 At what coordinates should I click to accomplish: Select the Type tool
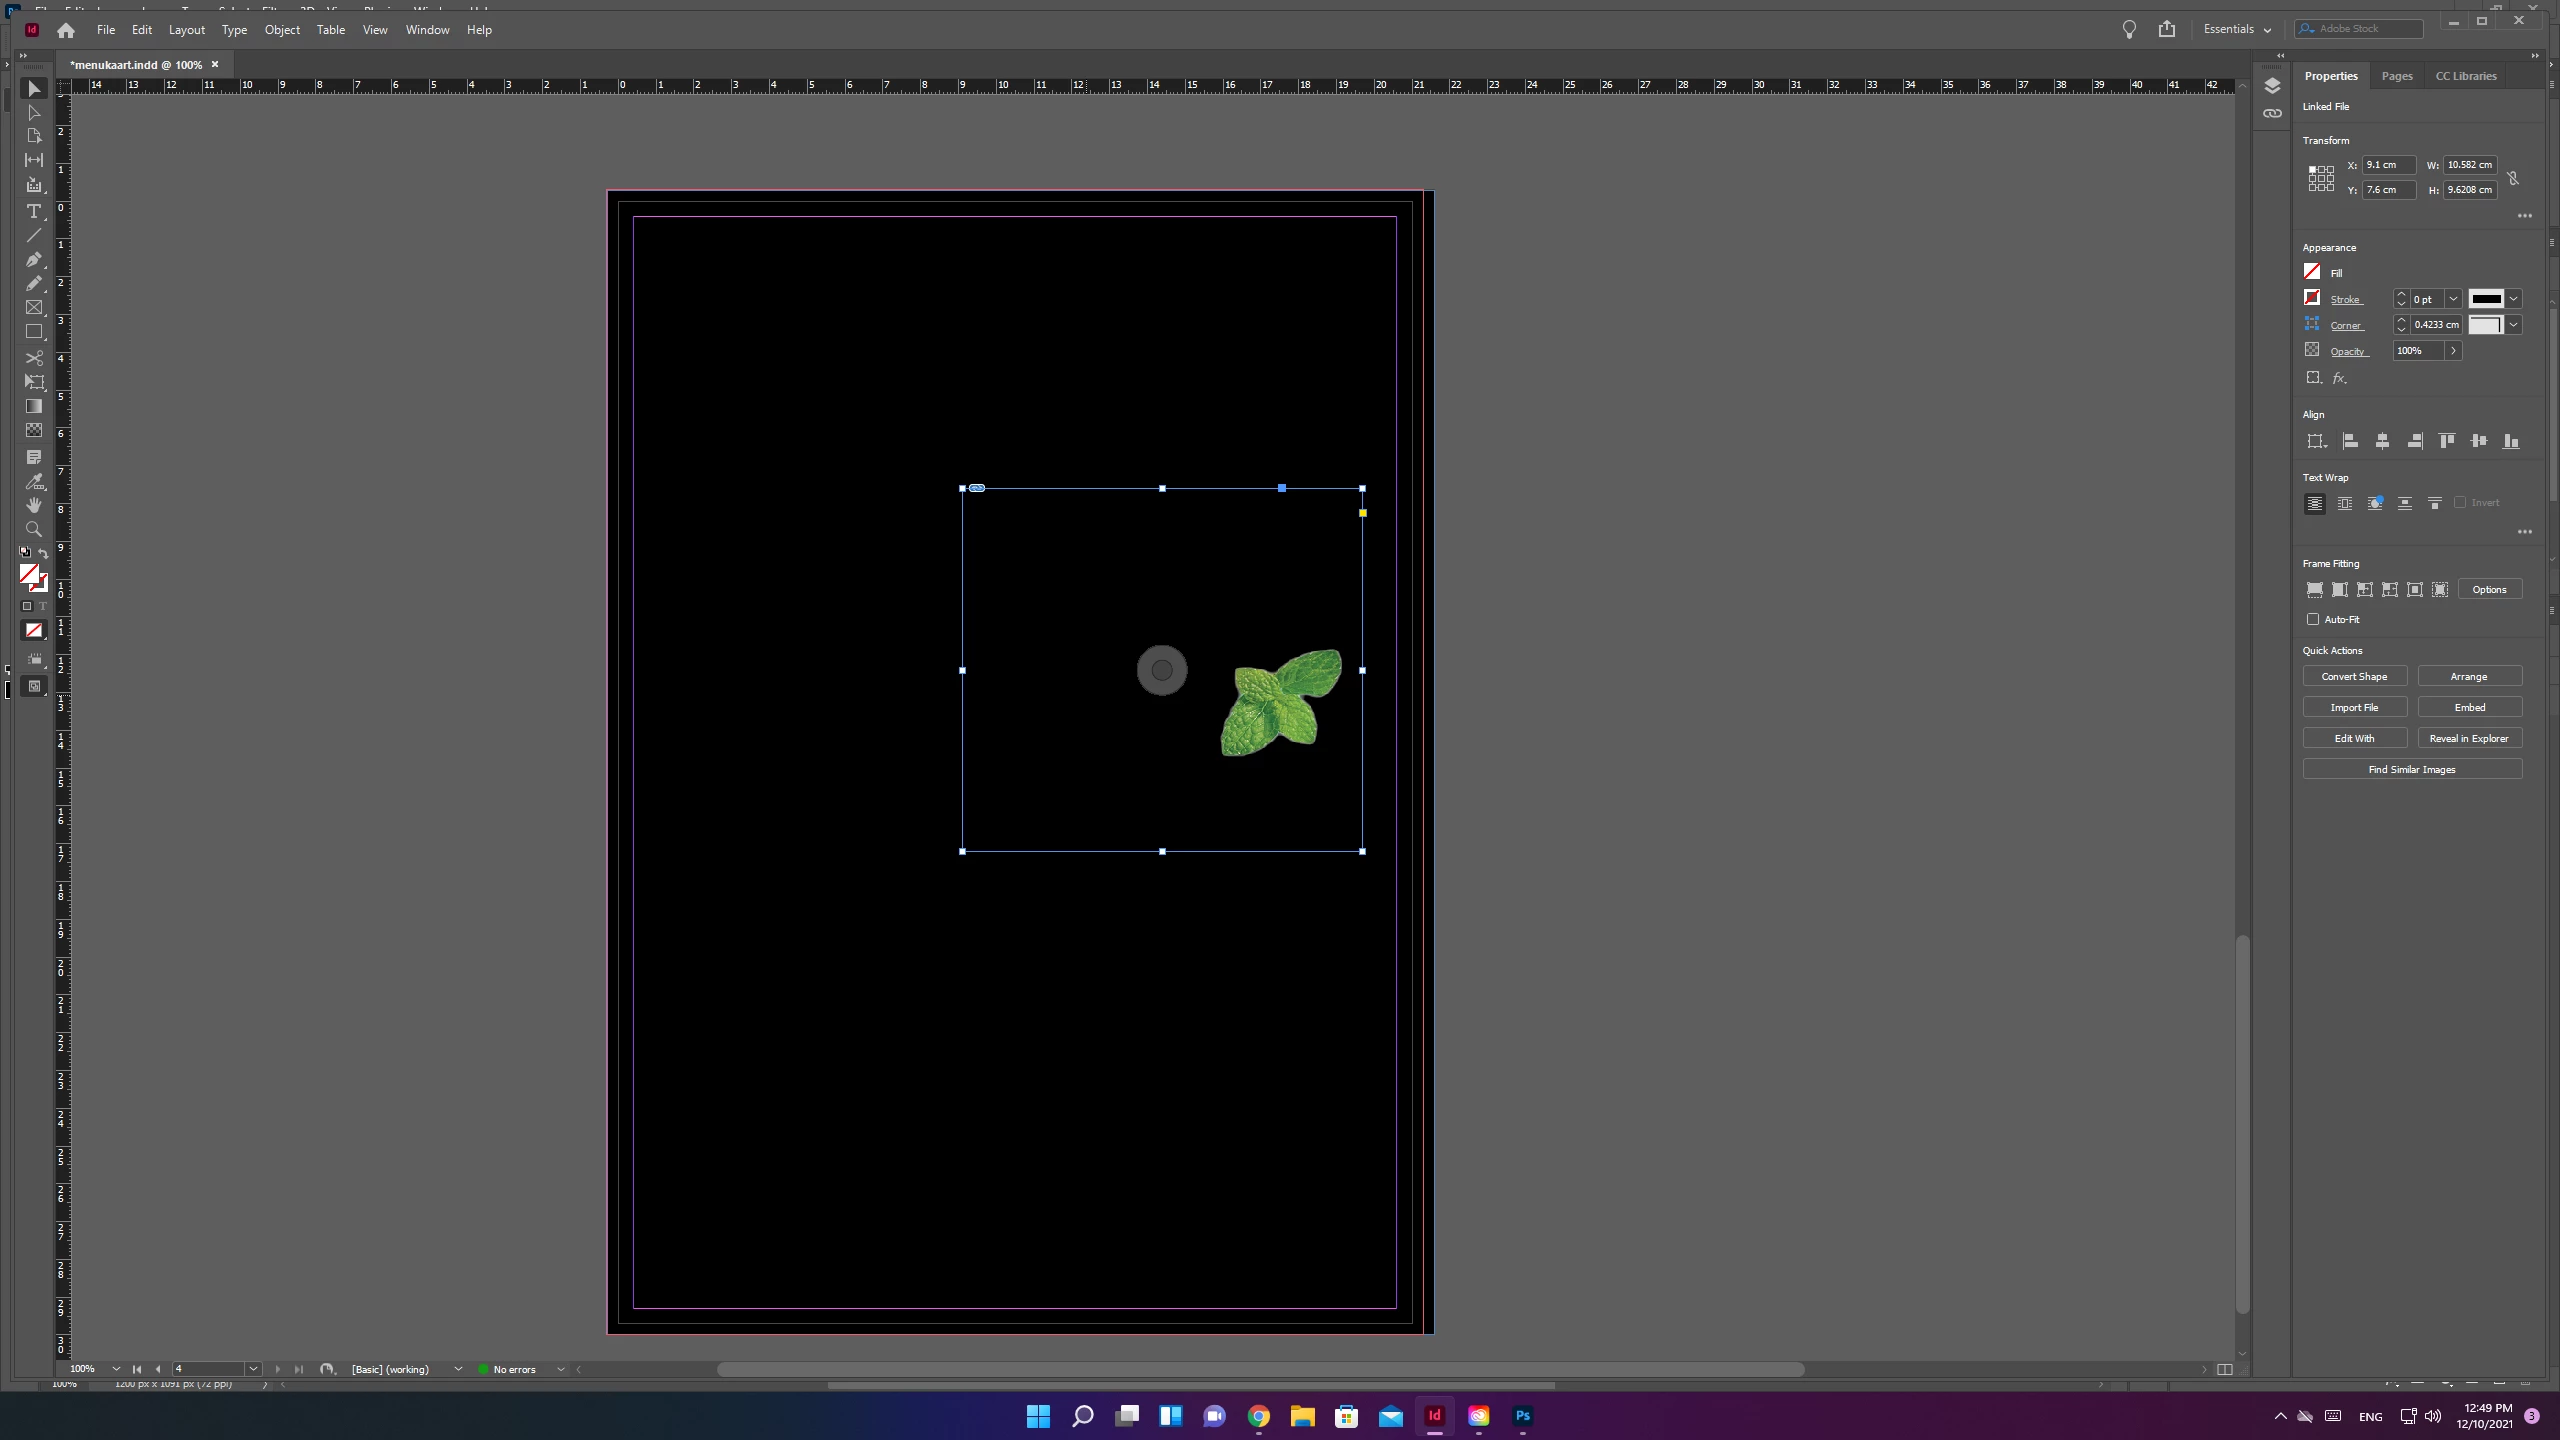pos(33,211)
